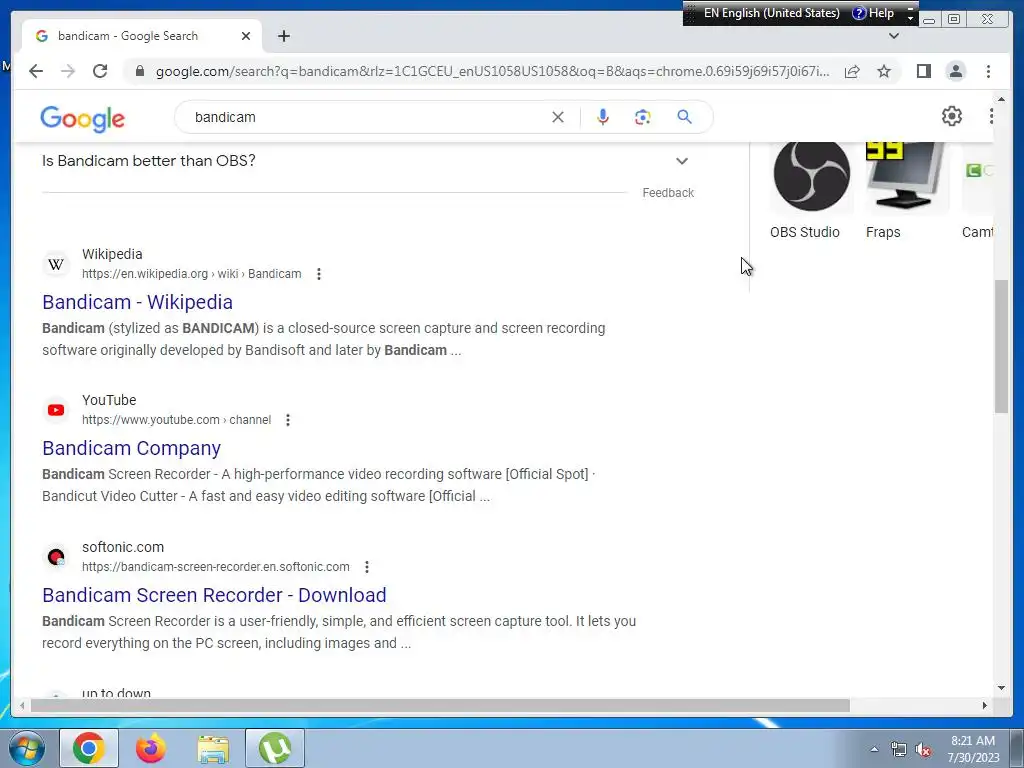Show hidden tray icons arrow
The width and height of the screenshot is (1024, 768).
874,749
